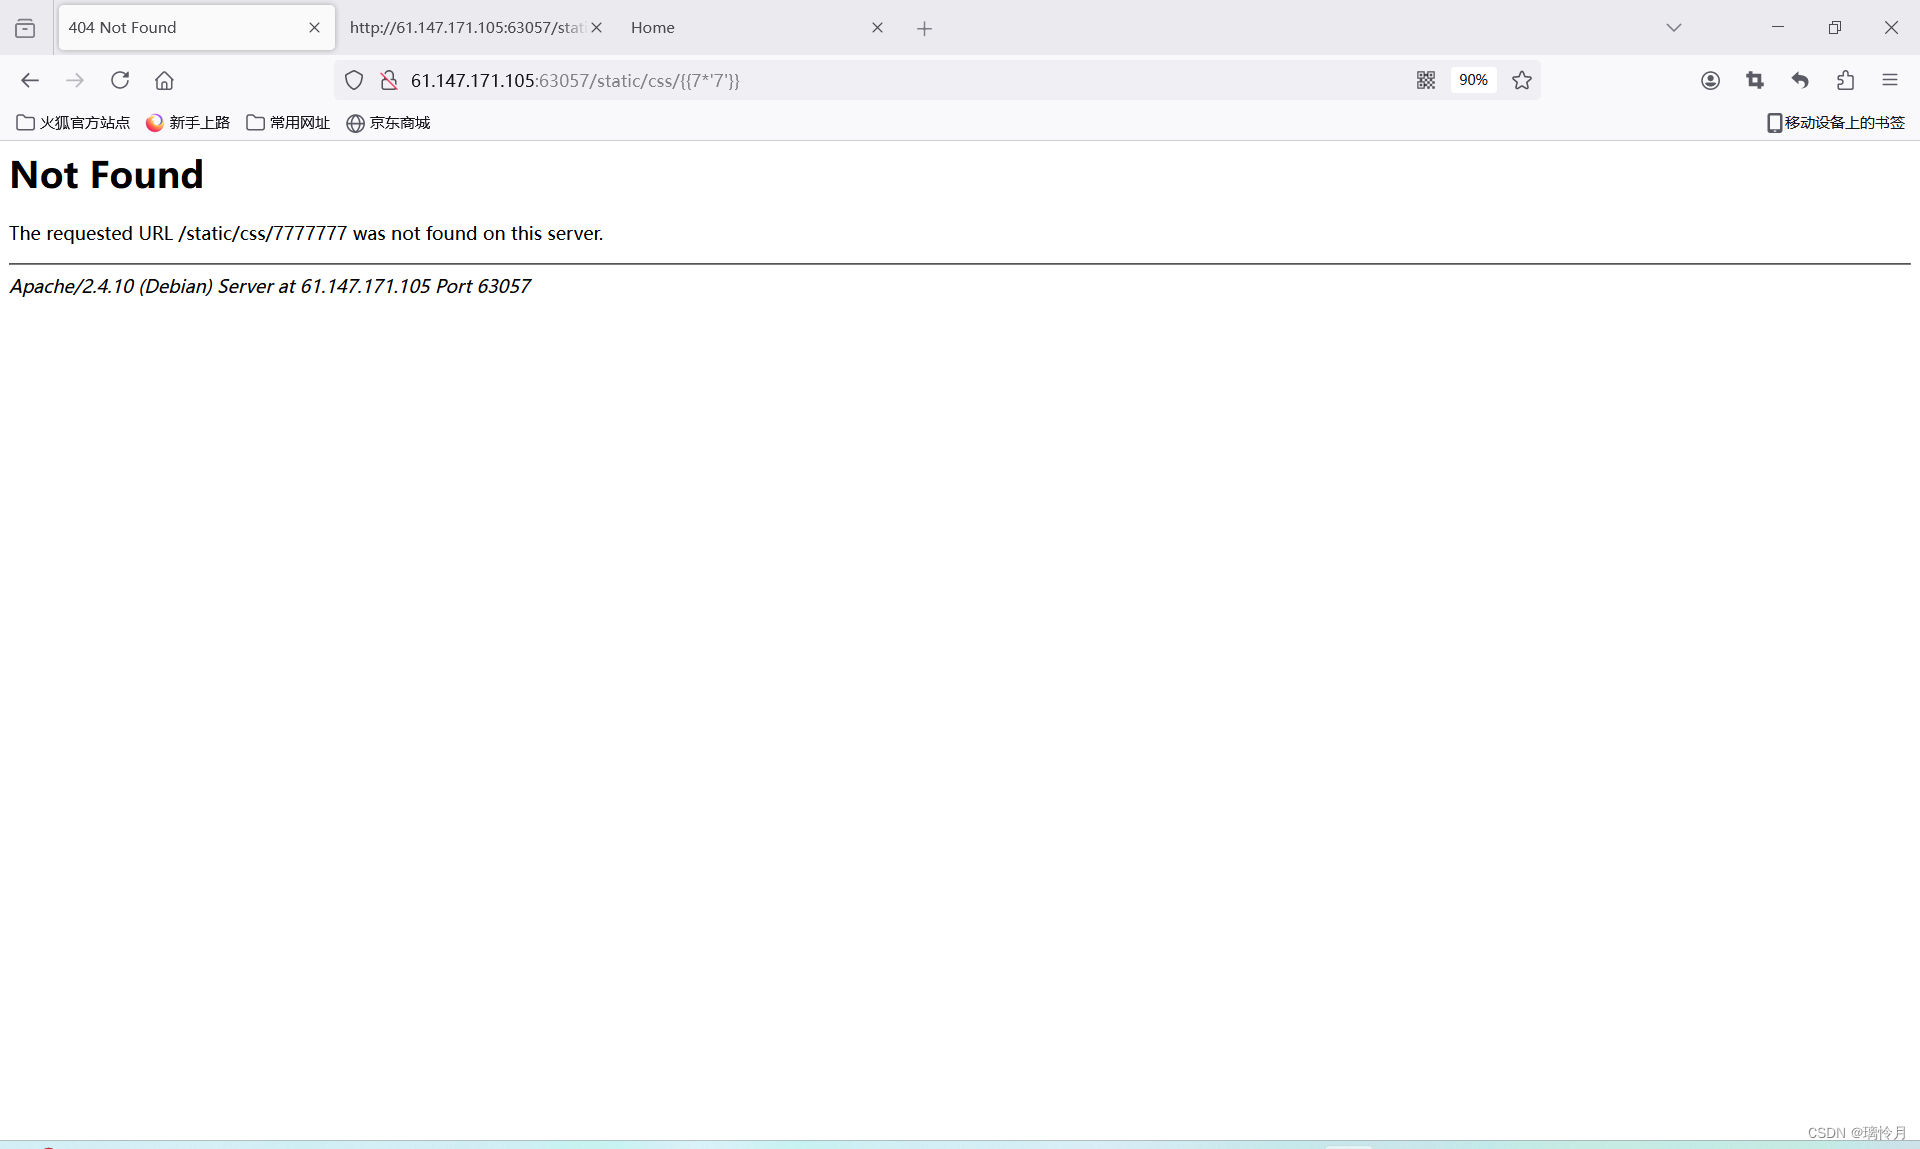Click the insecure connection lock icon
This screenshot has width=1920, height=1149.
tap(389, 80)
